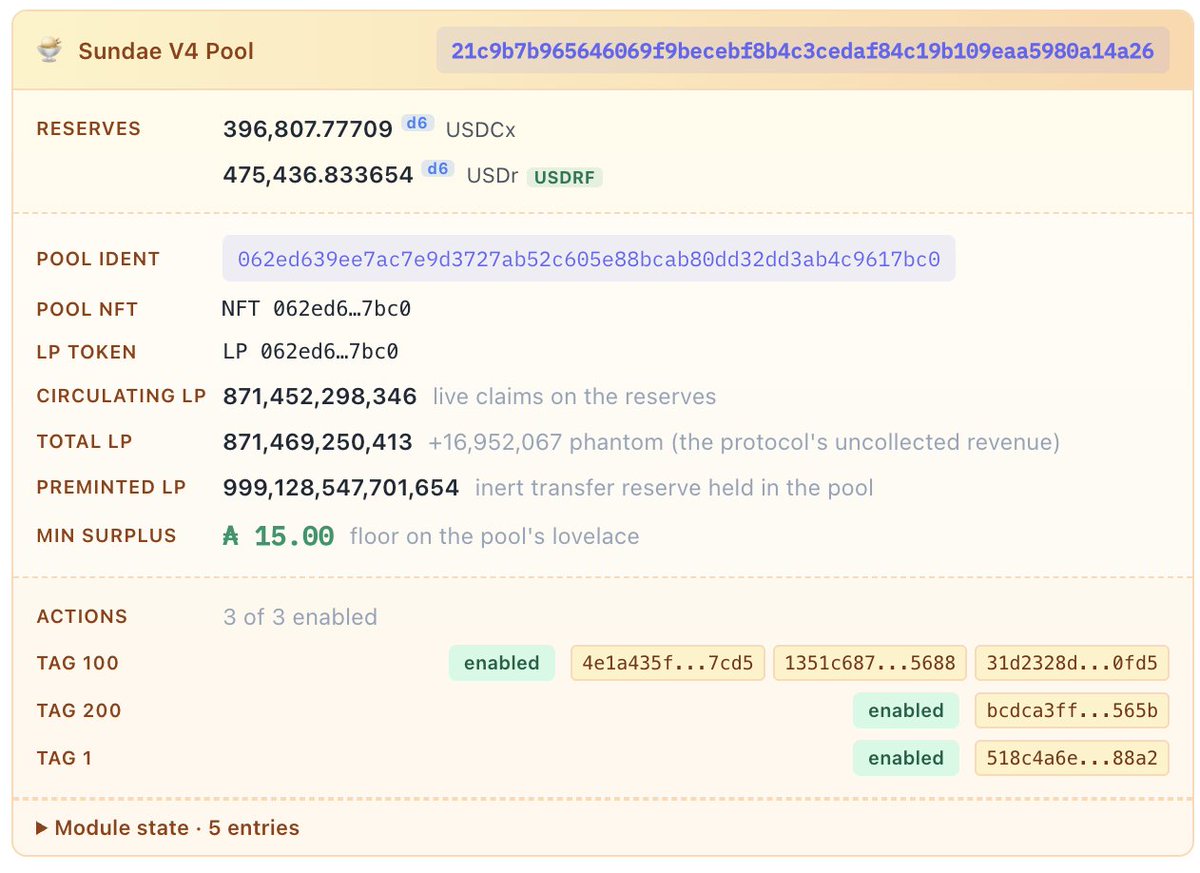This screenshot has width=1200, height=873.
Task: Click the RESERVES label
Action: point(89,129)
